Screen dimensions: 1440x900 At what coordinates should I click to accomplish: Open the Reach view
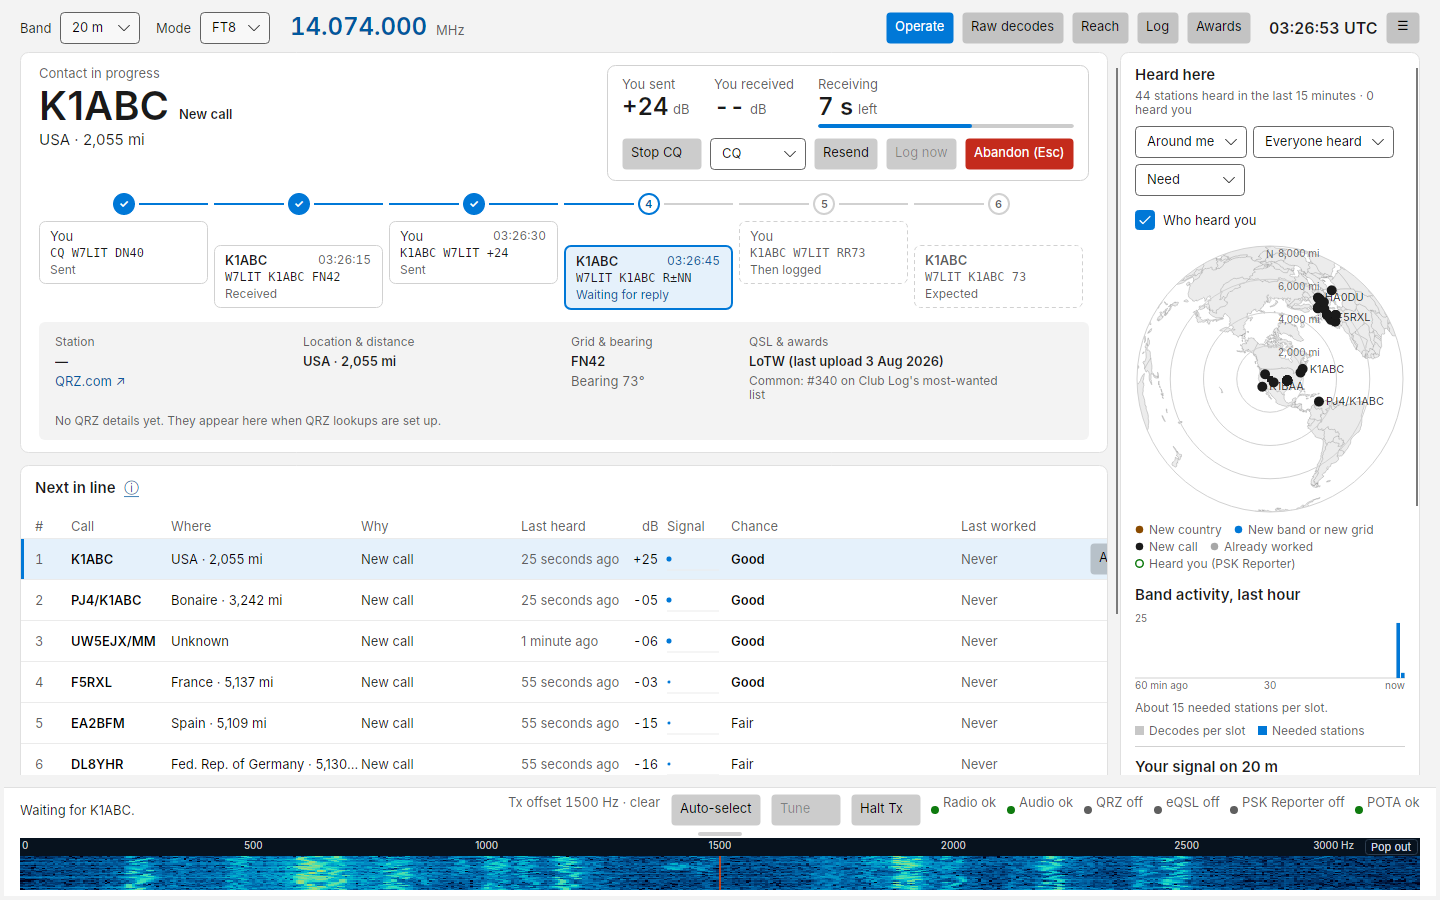point(1100,27)
